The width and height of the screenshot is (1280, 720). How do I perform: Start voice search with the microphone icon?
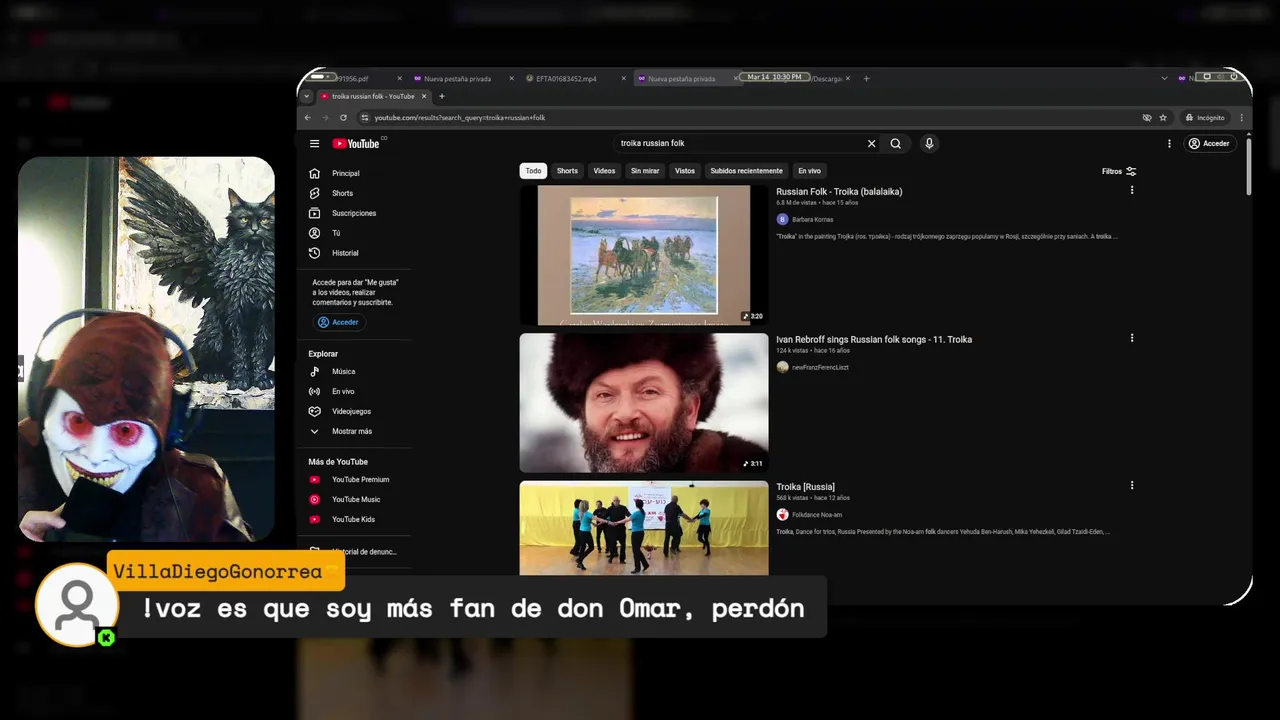[929, 143]
